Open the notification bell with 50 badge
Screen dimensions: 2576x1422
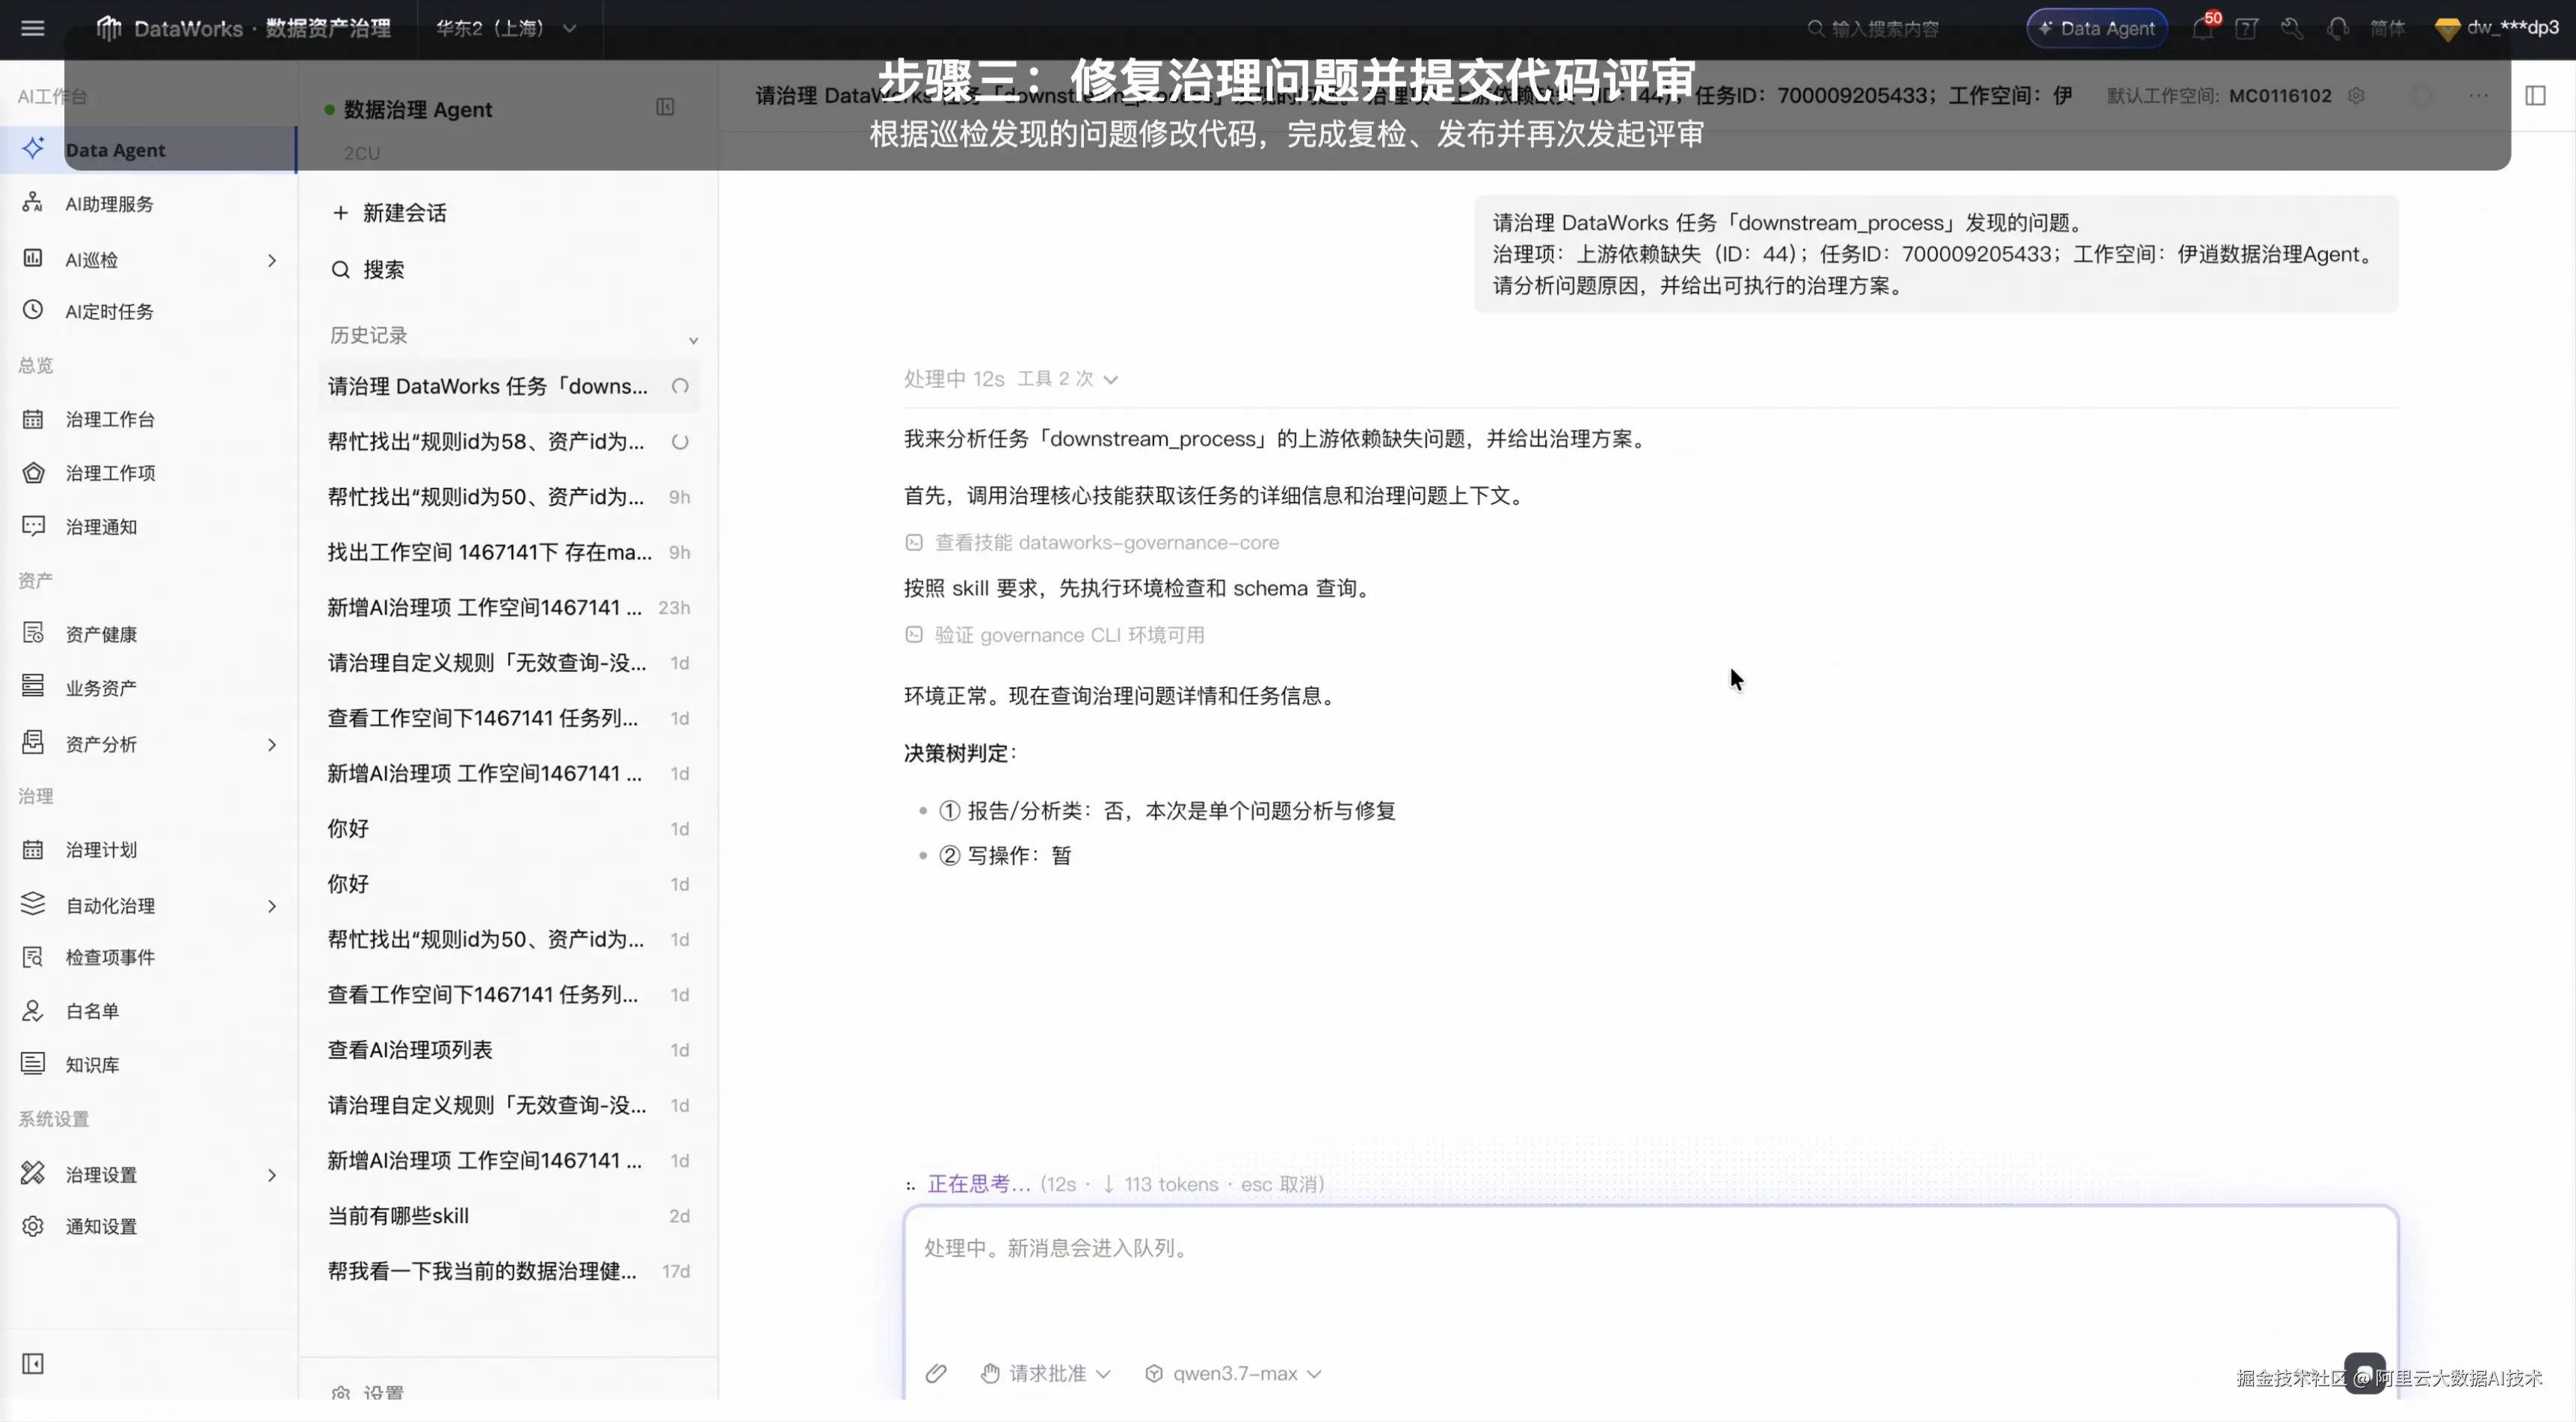[2203, 28]
